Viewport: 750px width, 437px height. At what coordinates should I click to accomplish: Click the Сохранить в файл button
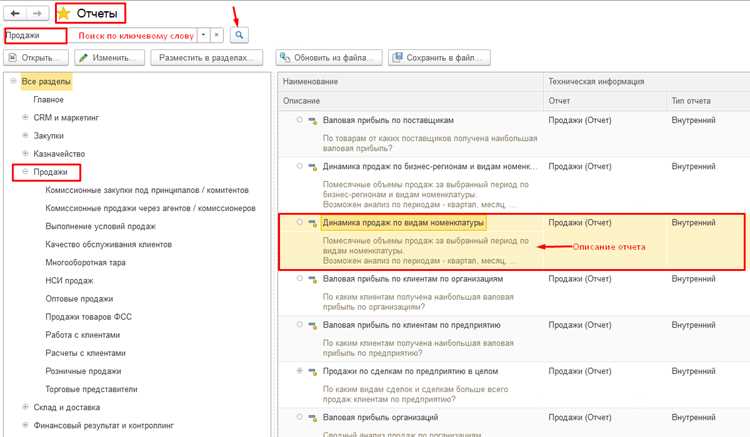[x=439, y=58]
